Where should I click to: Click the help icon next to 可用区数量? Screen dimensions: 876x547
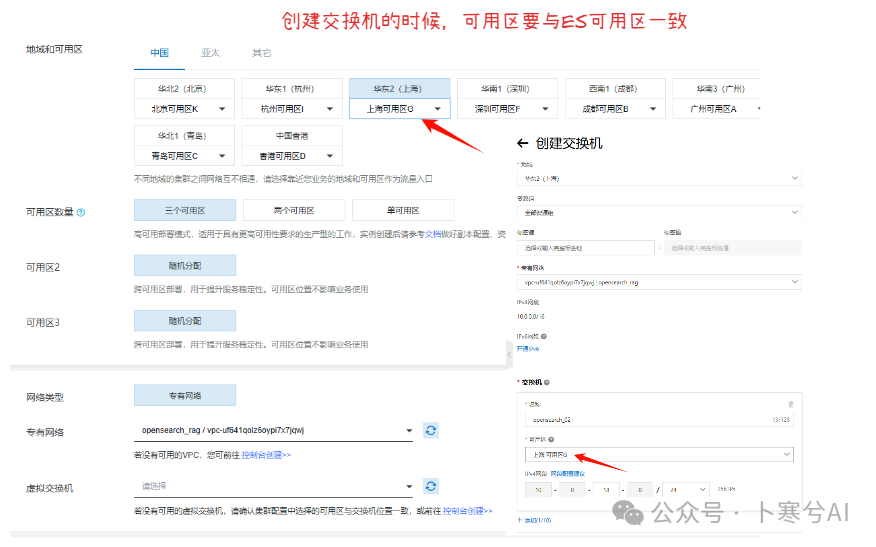coord(81,212)
